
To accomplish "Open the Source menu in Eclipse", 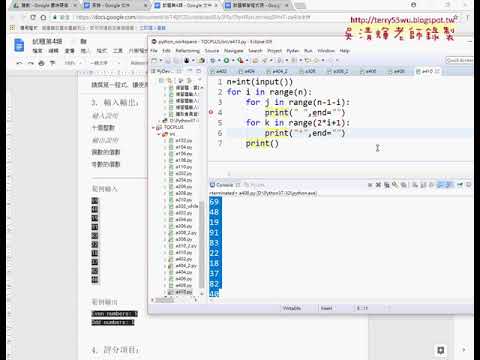I will pos(212,51).
